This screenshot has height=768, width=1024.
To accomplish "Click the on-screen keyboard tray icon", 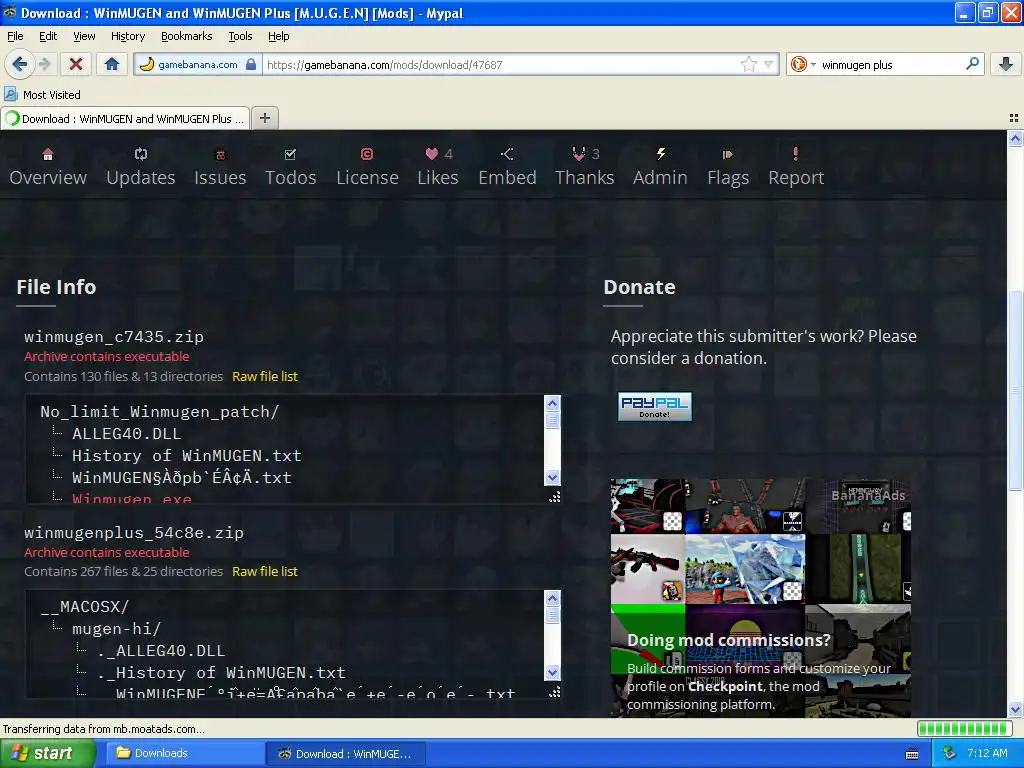I will click(912, 754).
